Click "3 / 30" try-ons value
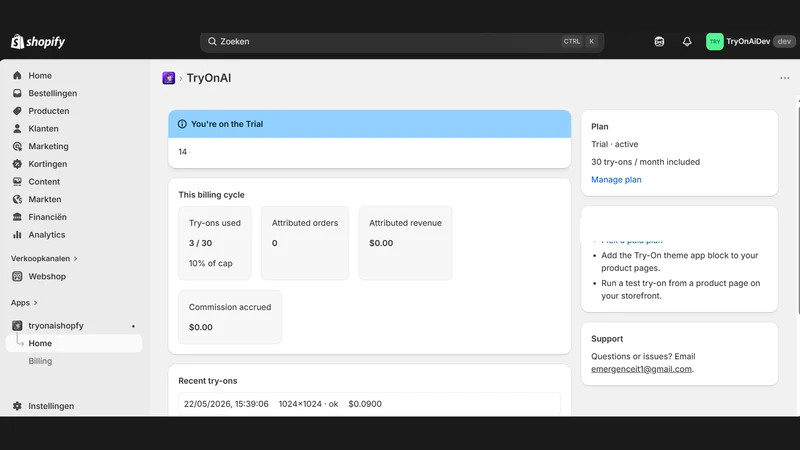 tap(201, 243)
